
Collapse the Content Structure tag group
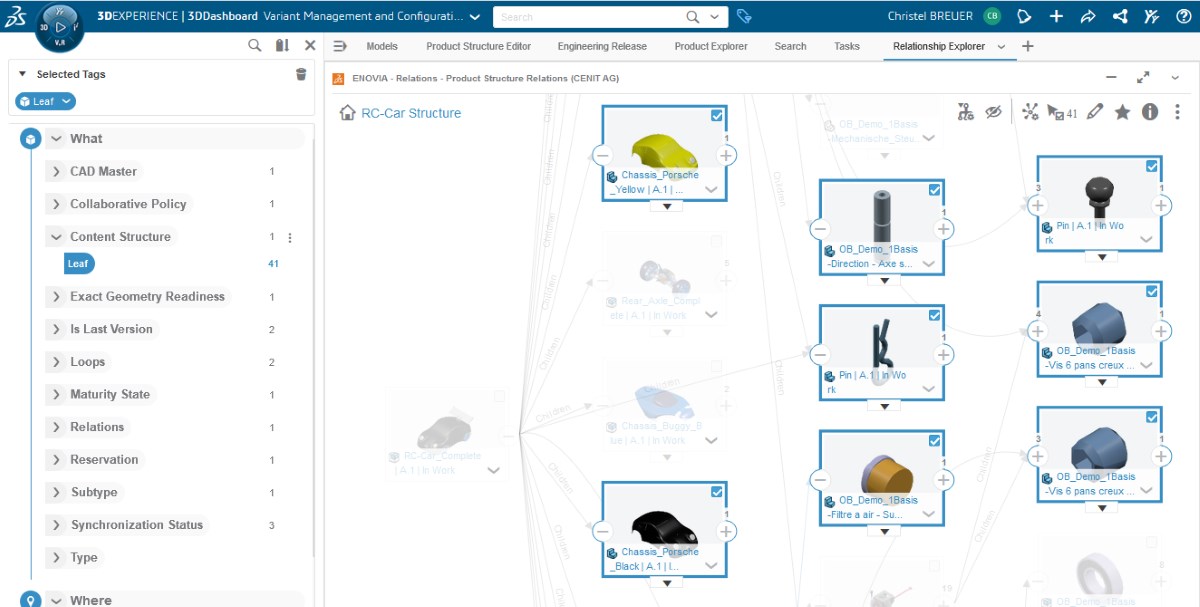pos(57,237)
